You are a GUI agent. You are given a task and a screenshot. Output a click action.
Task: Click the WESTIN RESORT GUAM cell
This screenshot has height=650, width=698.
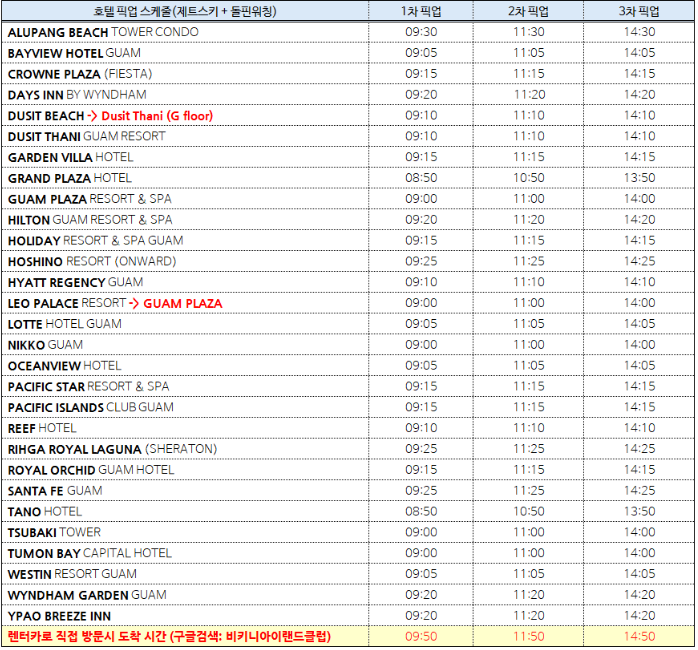pyautogui.click(x=72, y=574)
